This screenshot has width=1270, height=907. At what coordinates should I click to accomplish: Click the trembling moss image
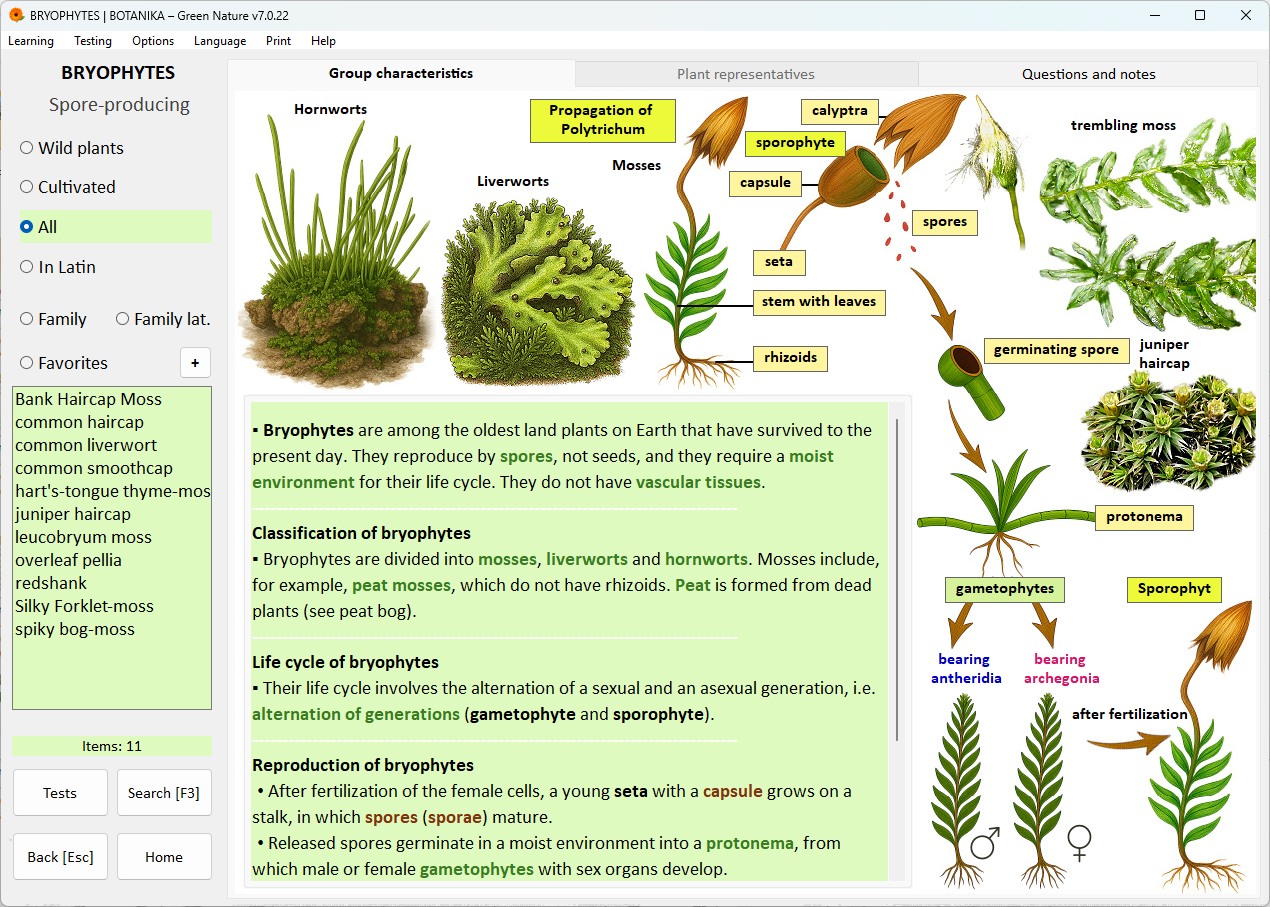(x=1148, y=225)
